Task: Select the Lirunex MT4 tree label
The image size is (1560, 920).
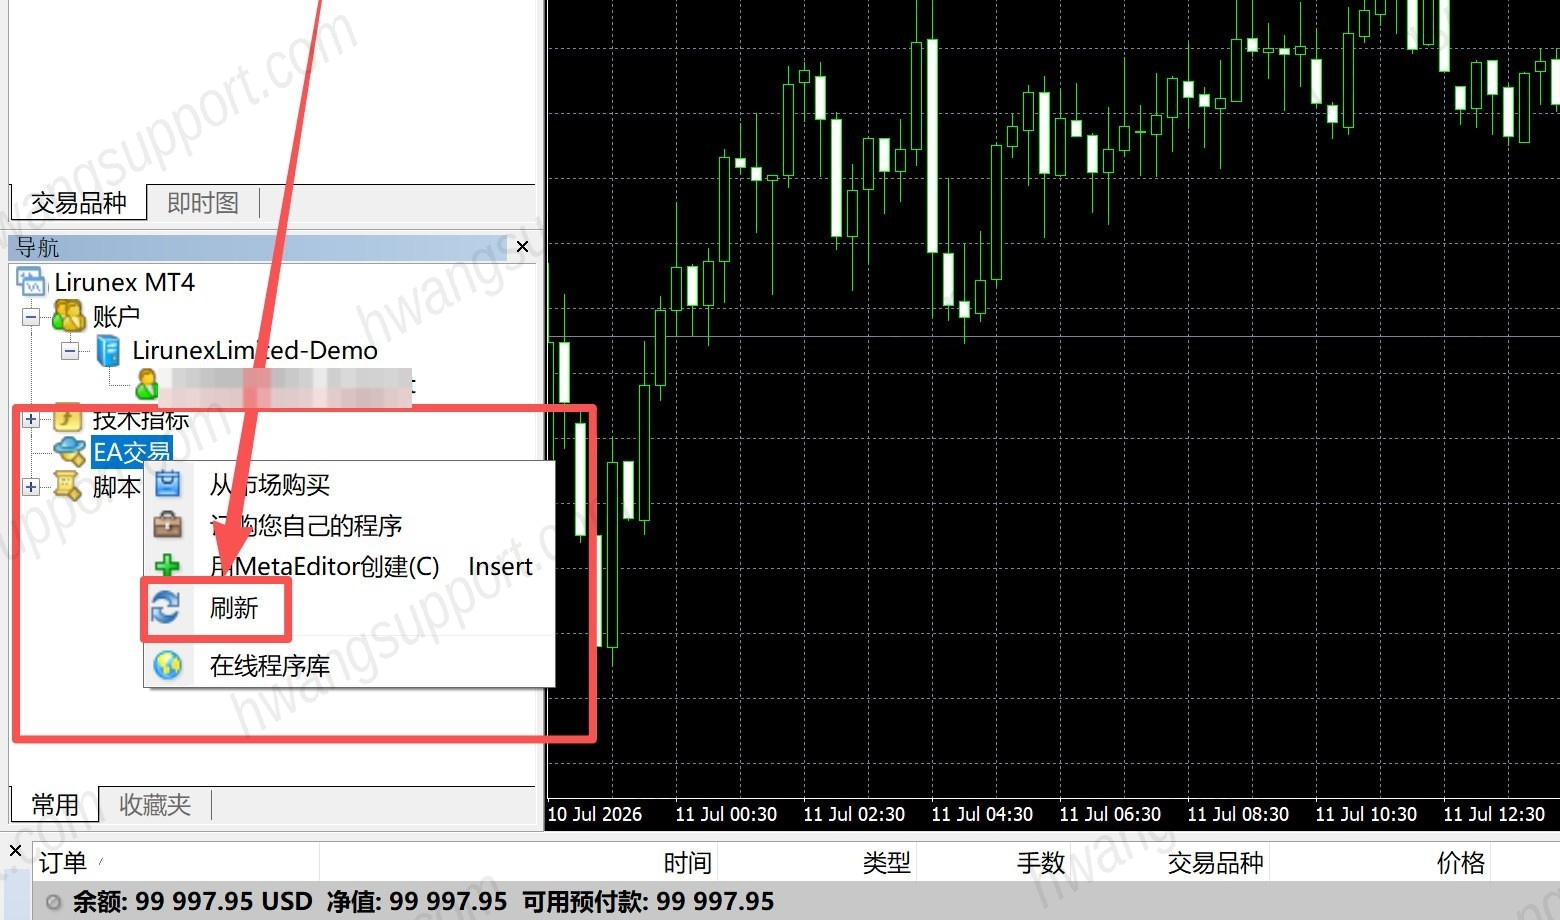Action: point(124,282)
